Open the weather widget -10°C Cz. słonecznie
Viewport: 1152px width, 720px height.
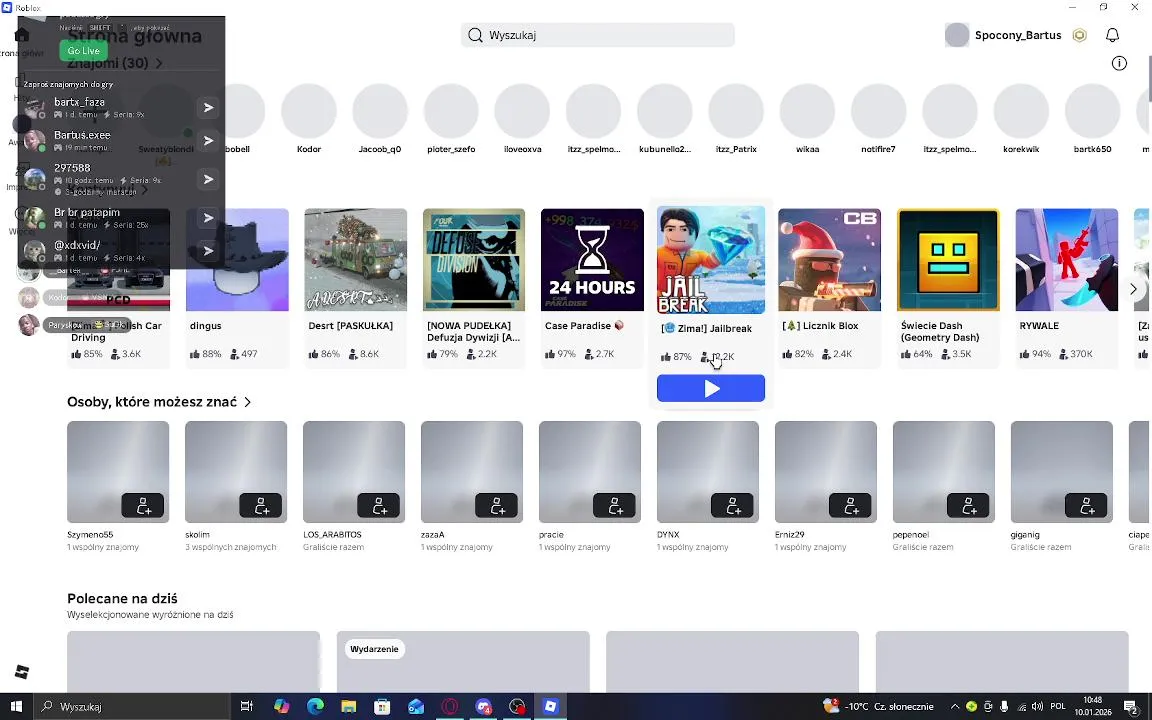tap(879, 707)
